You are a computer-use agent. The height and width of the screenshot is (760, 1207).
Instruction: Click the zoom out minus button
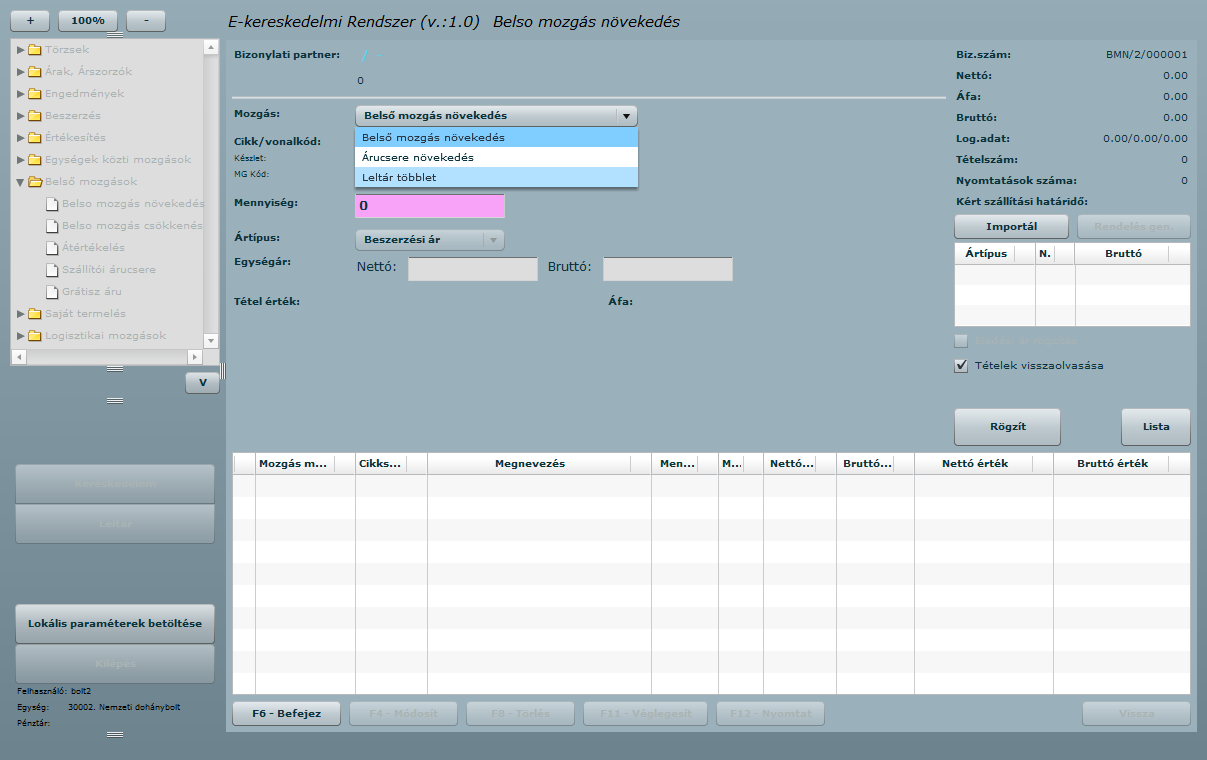tap(146, 21)
